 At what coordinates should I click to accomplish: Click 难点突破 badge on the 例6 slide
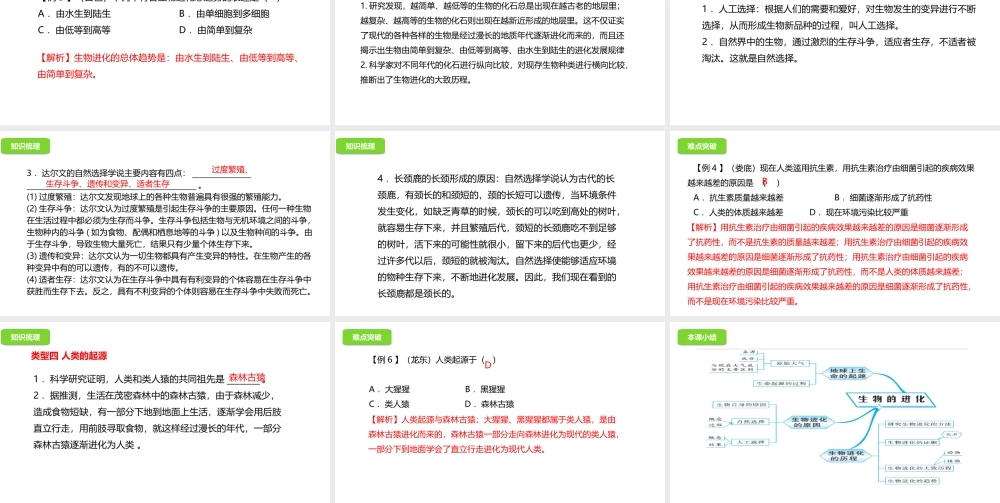[x=367, y=338]
